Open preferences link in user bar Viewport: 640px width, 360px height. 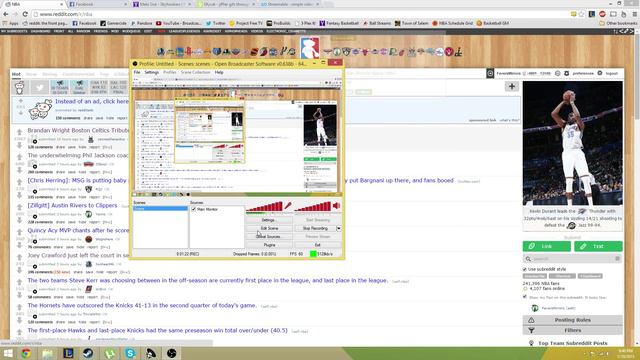(583, 73)
